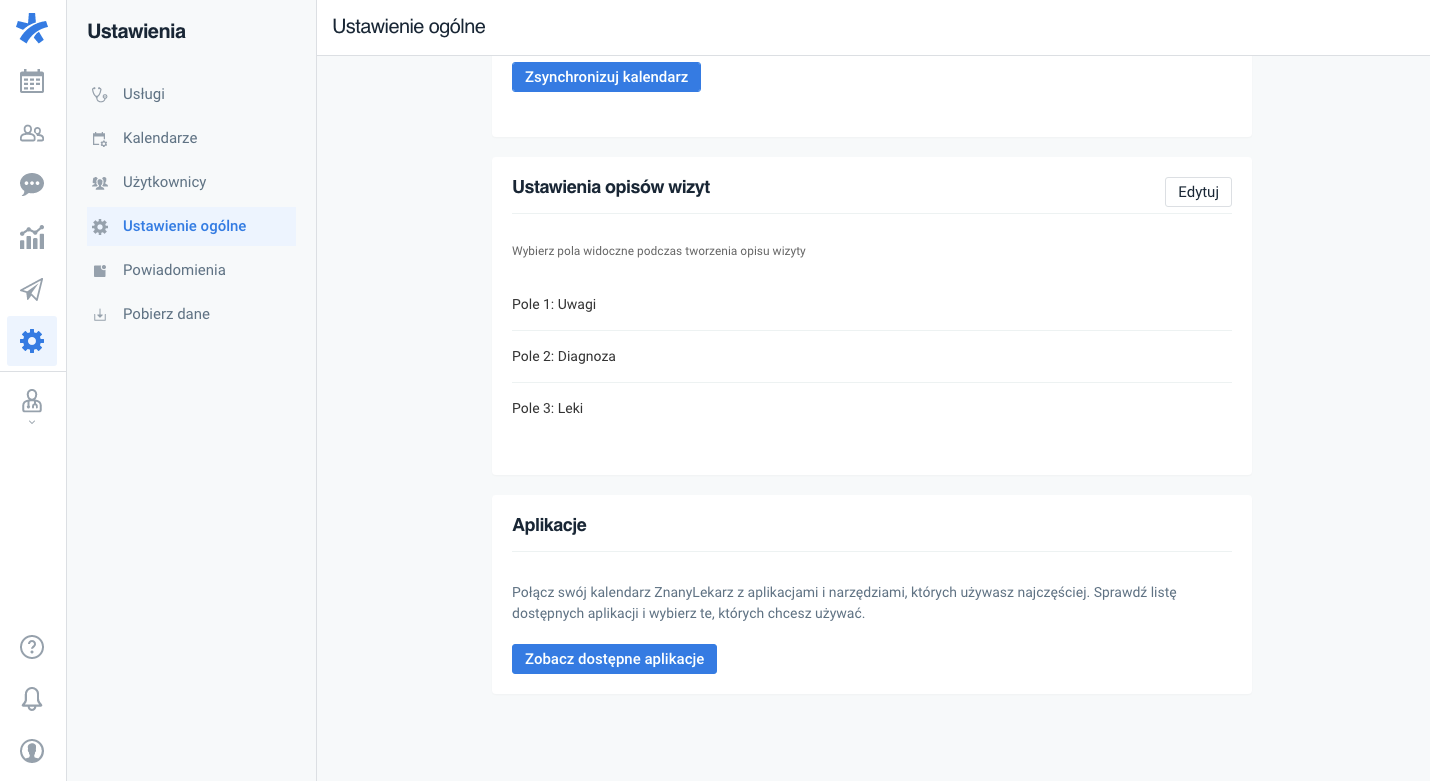This screenshot has width=1430, height=781.
Task: Click the Zobacz dostępne aplikacje button
Action: (614, 659)
